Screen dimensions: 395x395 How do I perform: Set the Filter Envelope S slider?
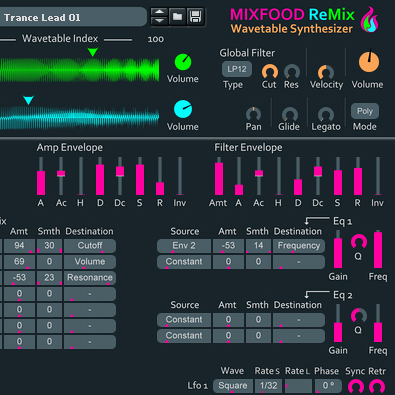(338, 176)
